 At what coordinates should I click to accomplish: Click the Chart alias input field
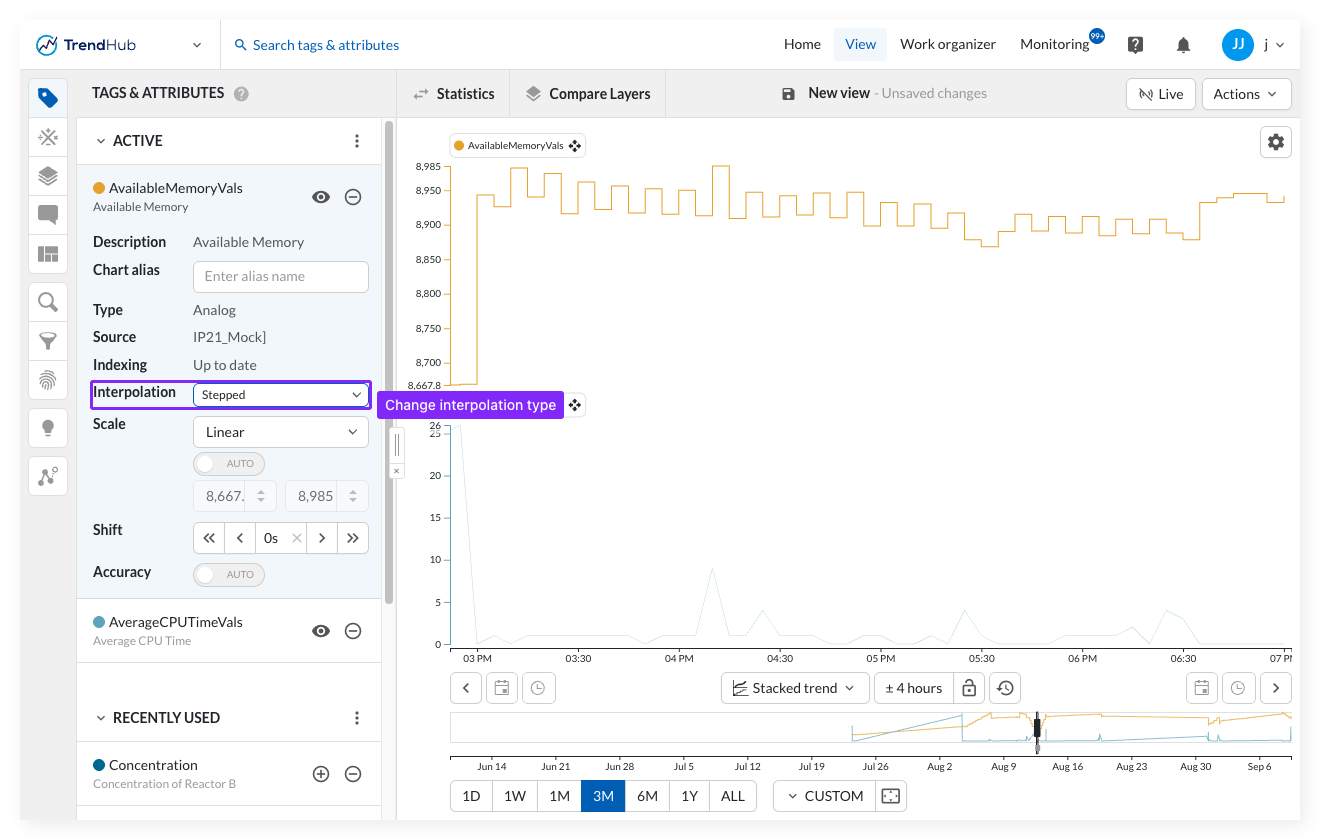(x=281, y=277)
